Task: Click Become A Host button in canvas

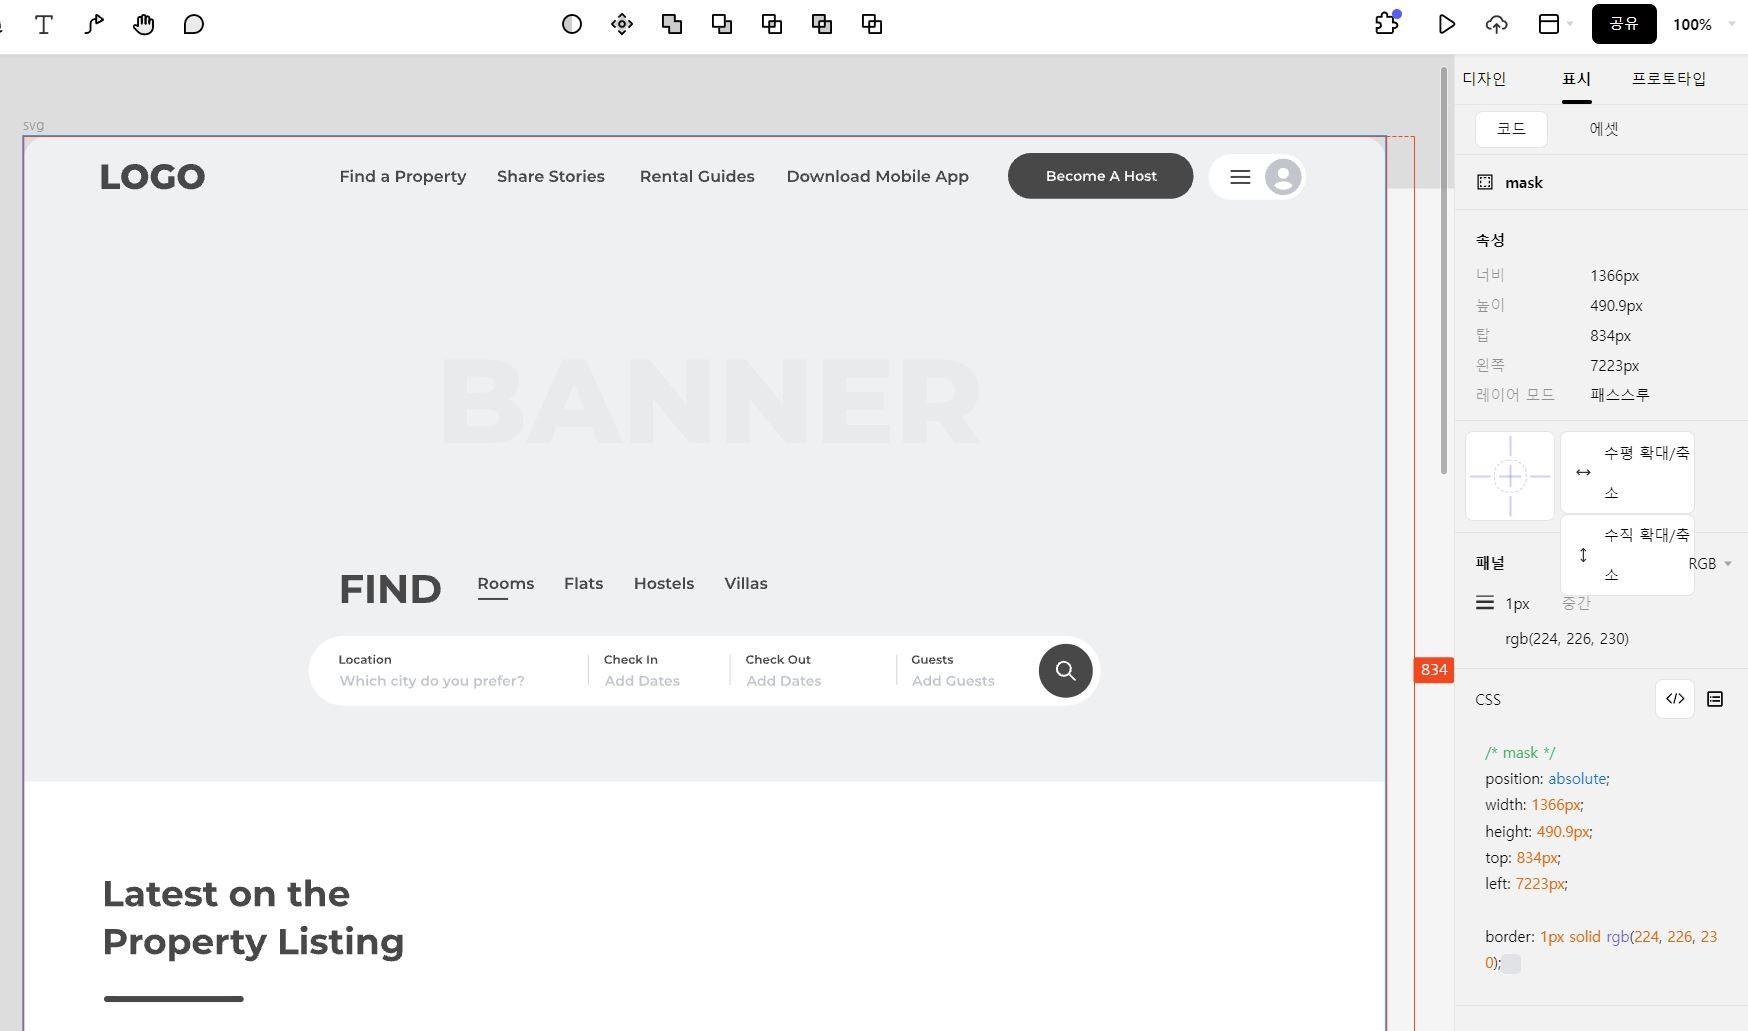Action: click(x=1100, y=176)
